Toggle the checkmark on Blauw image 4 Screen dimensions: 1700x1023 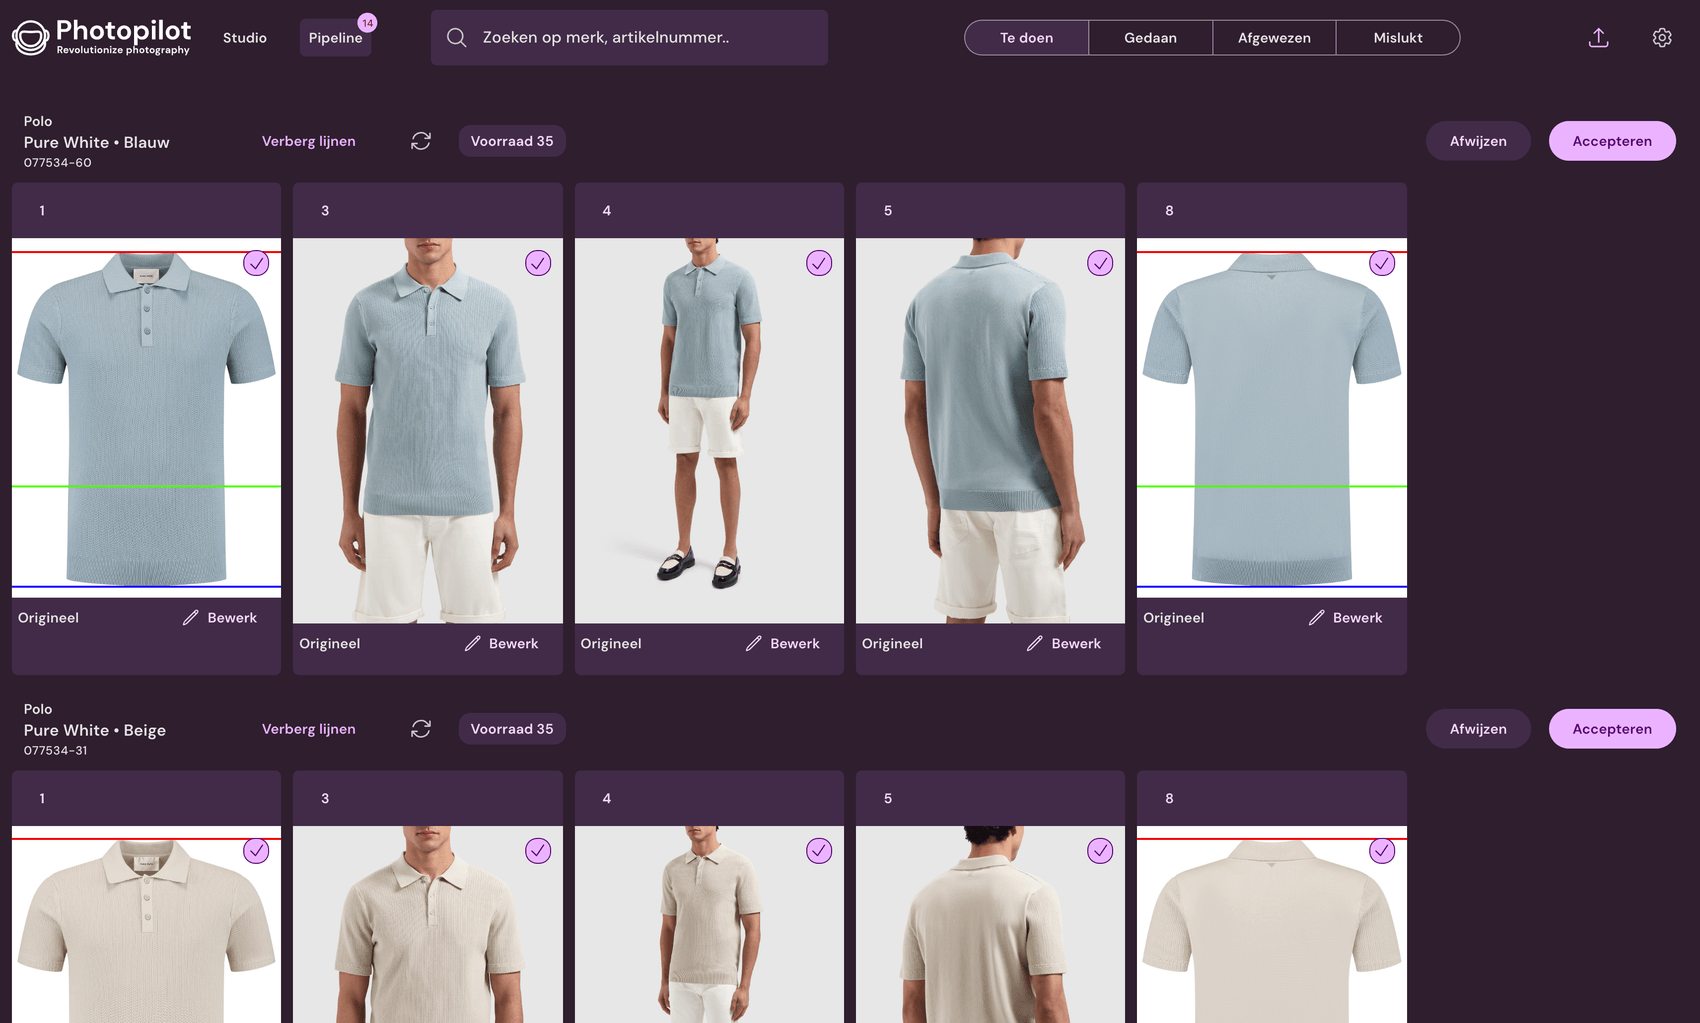click(819, 263)
